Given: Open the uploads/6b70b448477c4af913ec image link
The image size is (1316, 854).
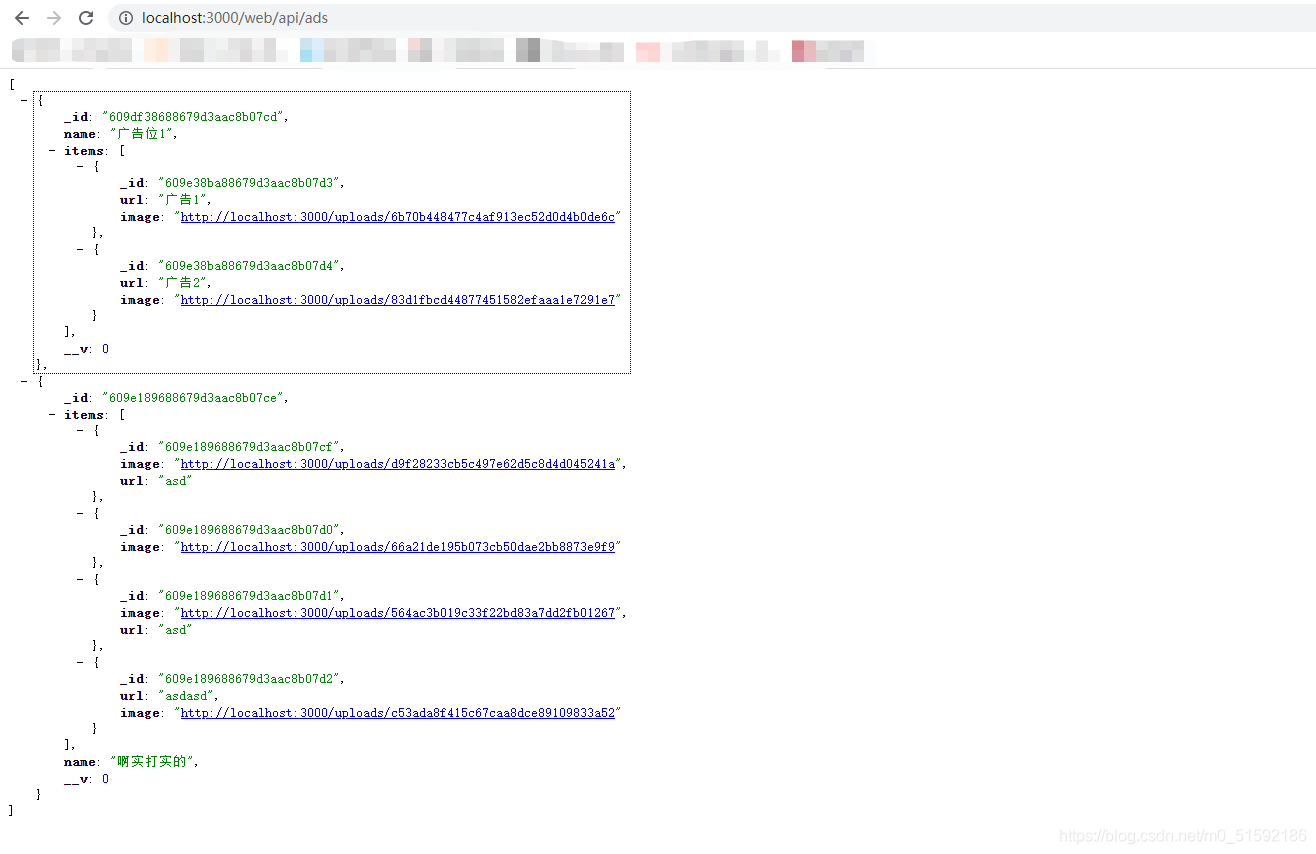Looking at the screenshot, I should pyautogui.click(x=398, y=217).
